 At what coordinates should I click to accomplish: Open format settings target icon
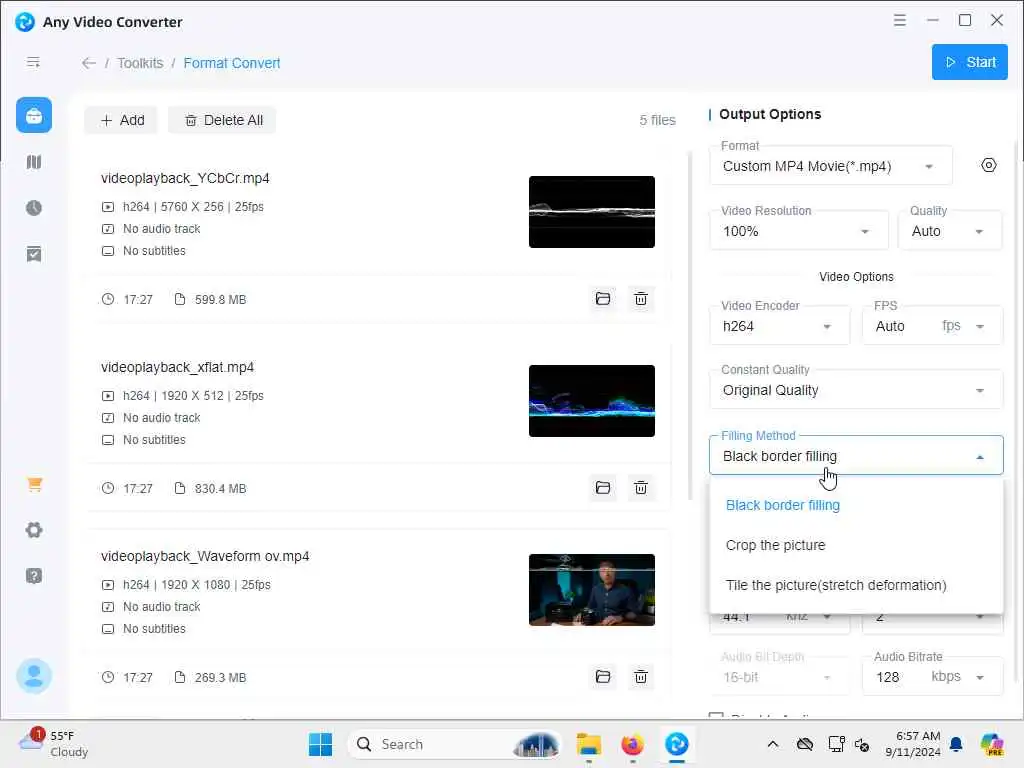click(989, 165)
